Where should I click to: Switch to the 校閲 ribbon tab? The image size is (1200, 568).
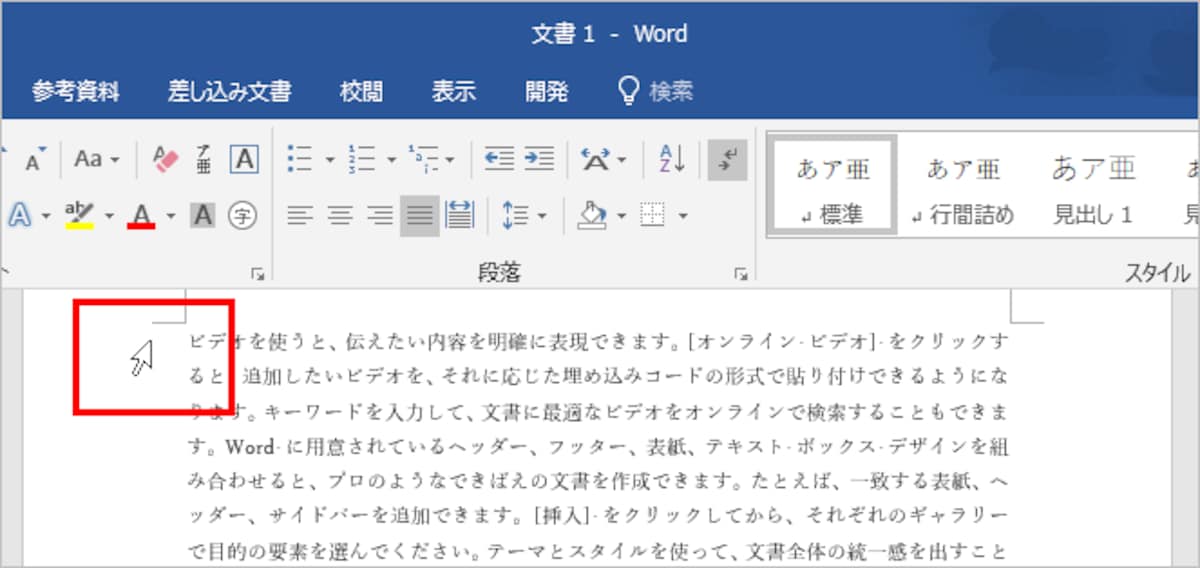(361, 92)
